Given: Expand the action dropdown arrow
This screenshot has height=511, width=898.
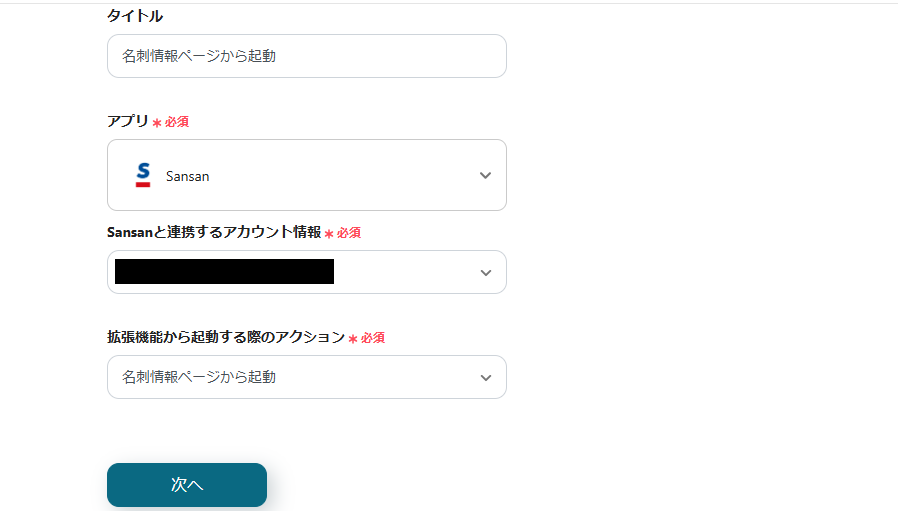Looking at the screenshot, I should click(485, 378).
